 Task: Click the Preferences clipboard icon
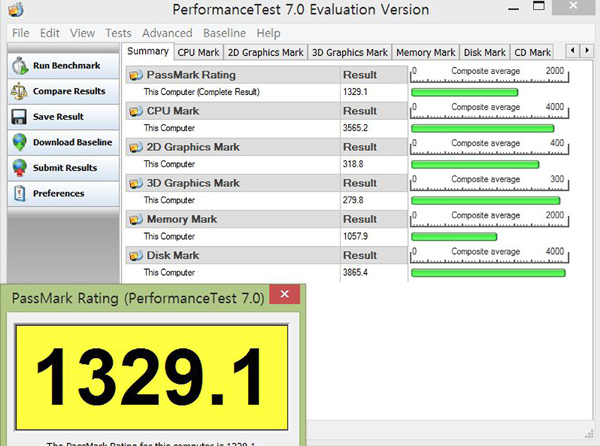20,194
